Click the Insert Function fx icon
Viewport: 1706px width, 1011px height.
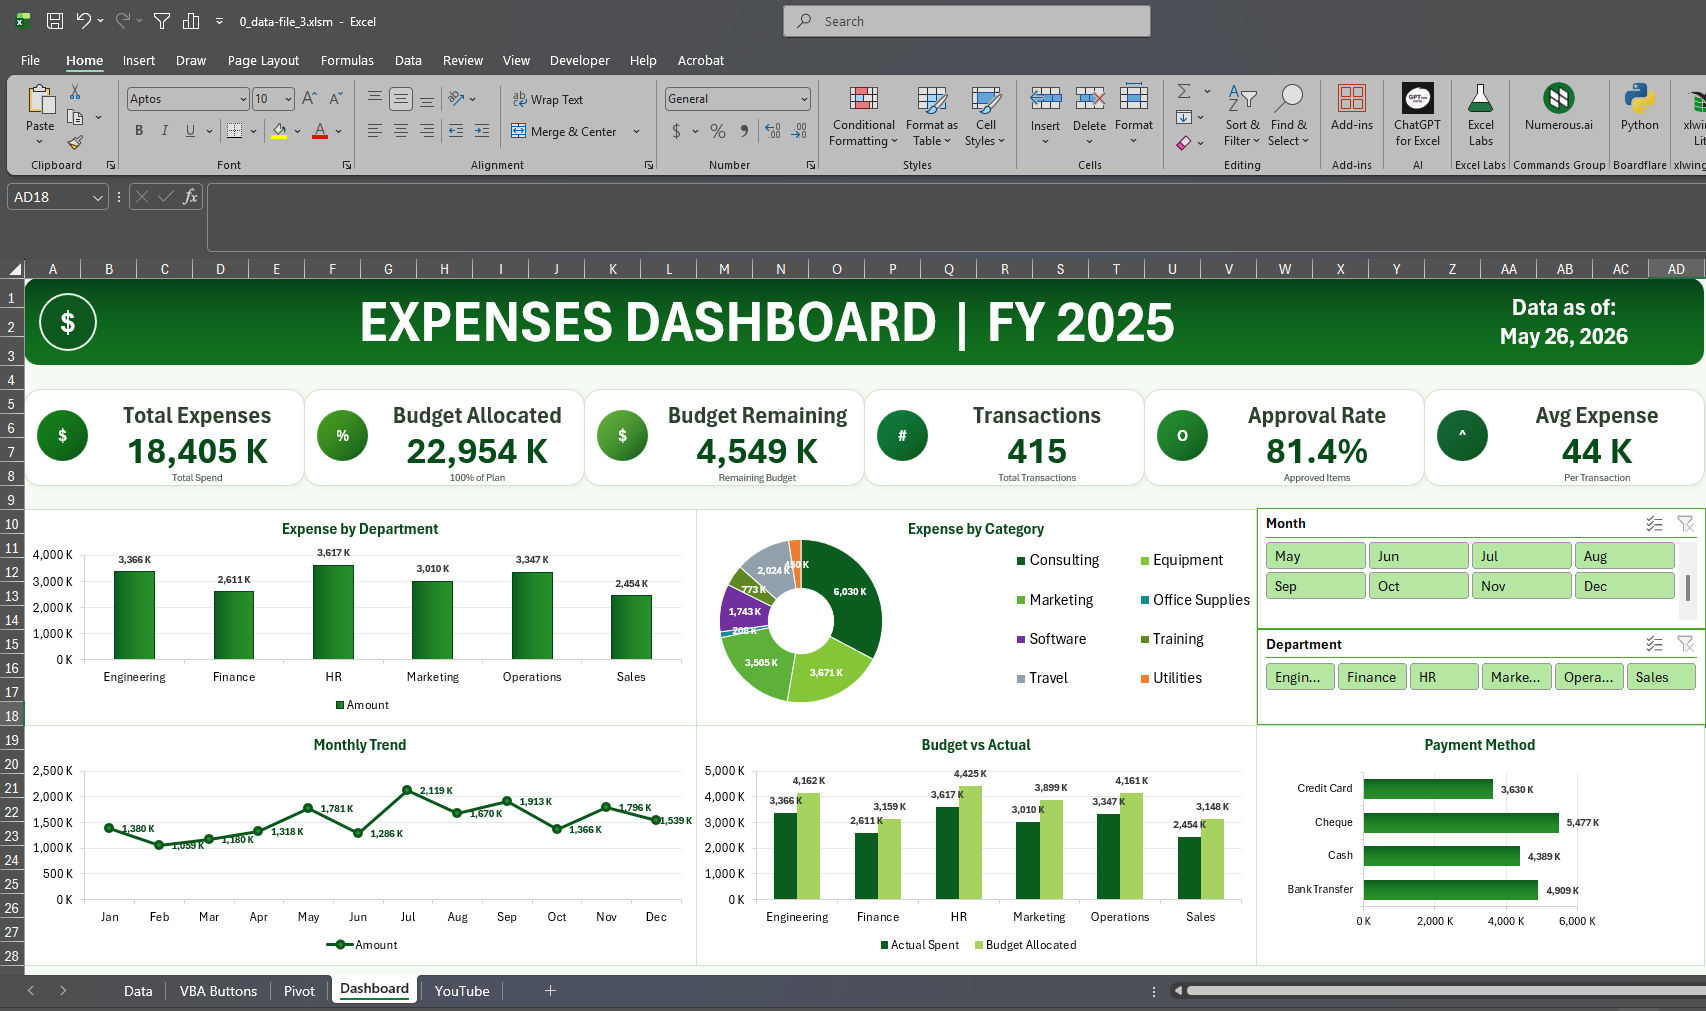point(190,197)
